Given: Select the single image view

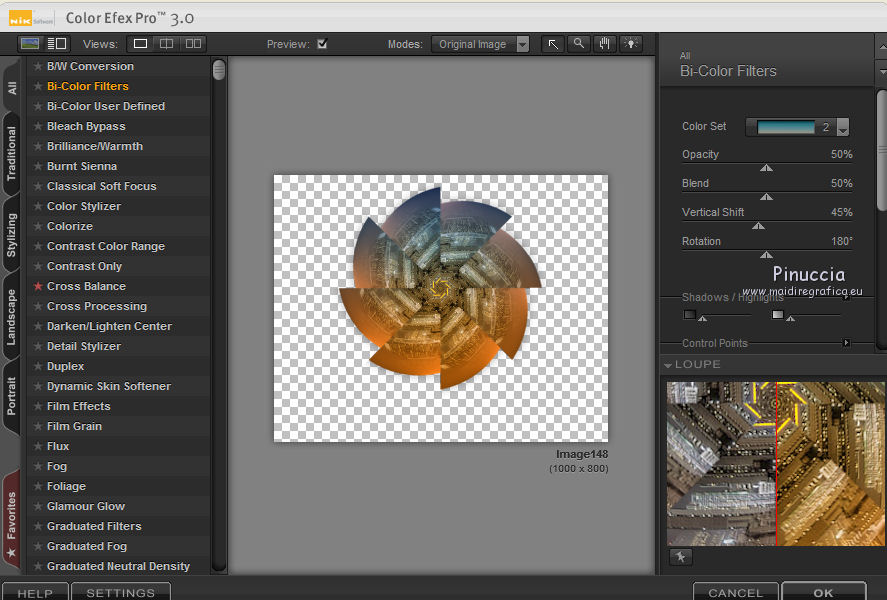Looking at the screenshot, I should [140, 44].
